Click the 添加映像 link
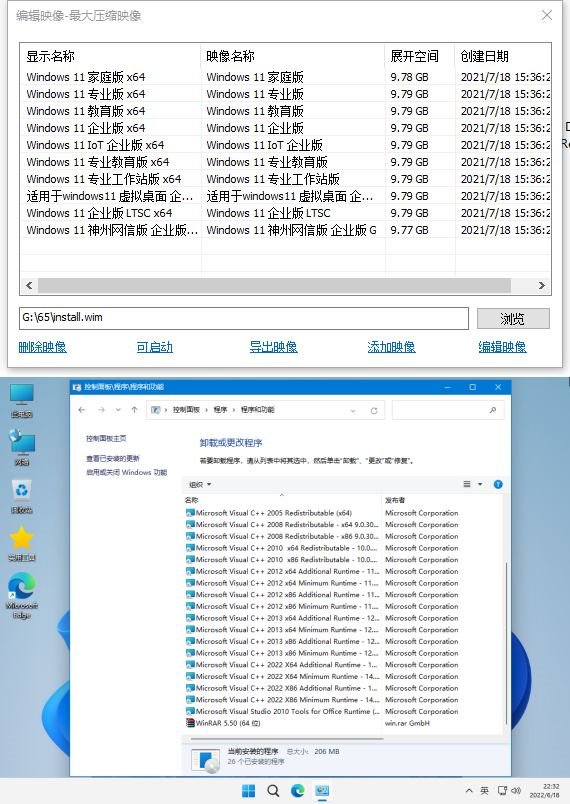Image resolution: width=570 pixels, height=804 pixels. click(391, 347)
